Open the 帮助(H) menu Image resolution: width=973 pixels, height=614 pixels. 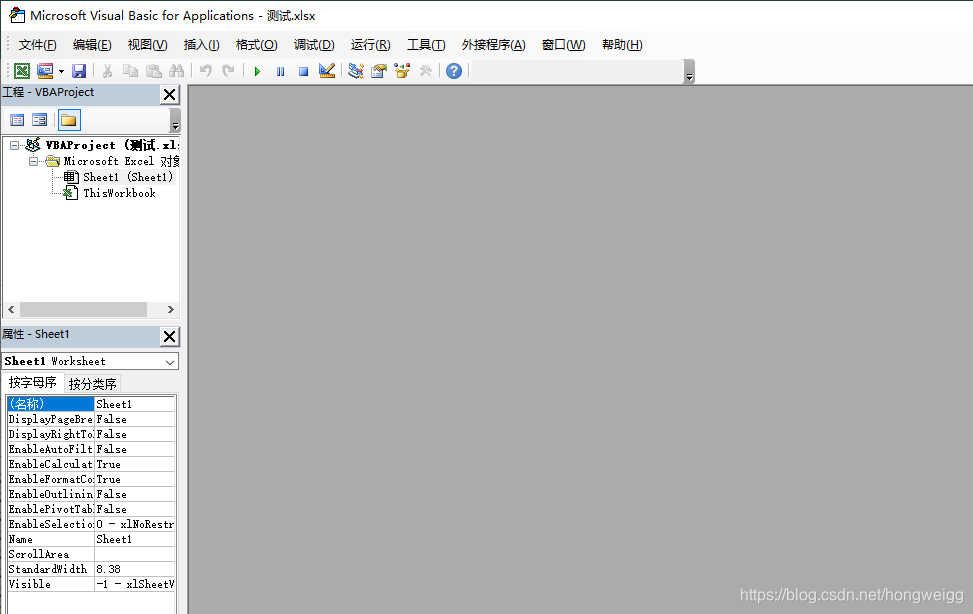click(x=622, y=45)
